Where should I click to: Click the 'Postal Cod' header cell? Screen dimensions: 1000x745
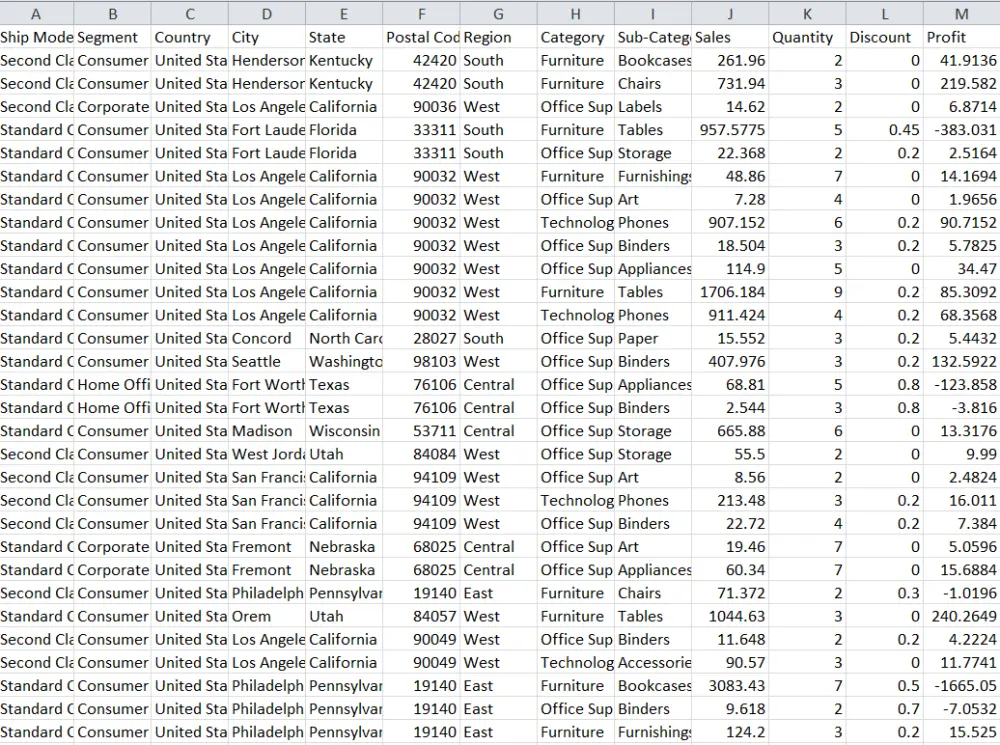coord(422,38)
